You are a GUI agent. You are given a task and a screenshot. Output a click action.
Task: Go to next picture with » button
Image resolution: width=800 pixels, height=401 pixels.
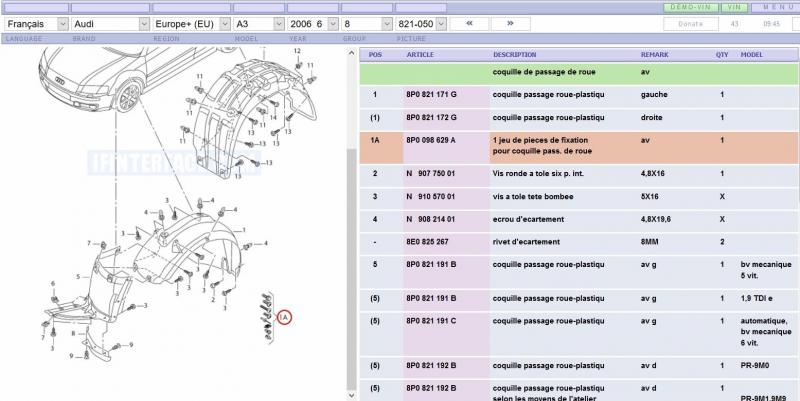510,24
